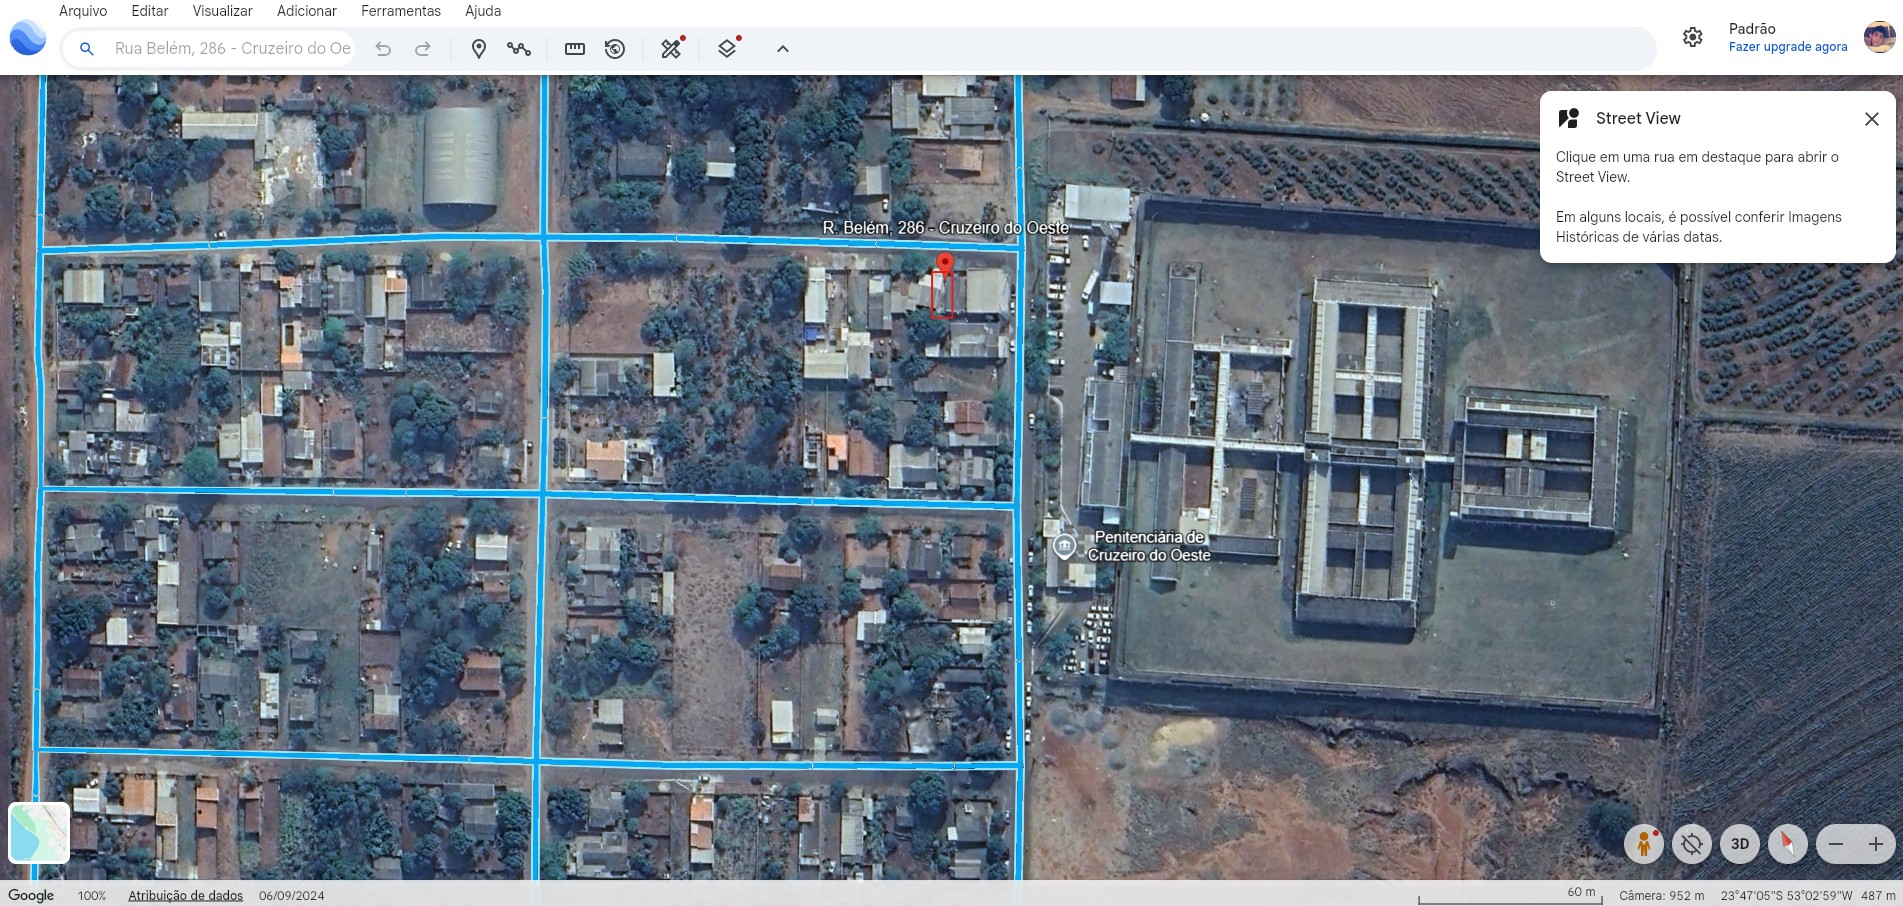Click the Google Earth logo icon

click(28, 38)
